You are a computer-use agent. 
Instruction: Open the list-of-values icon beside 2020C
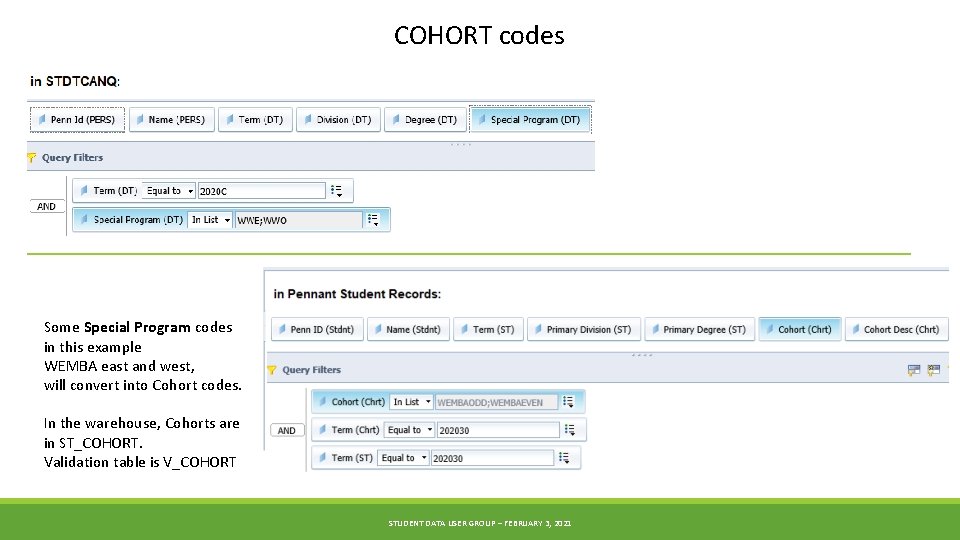click(x=336, y=191)
